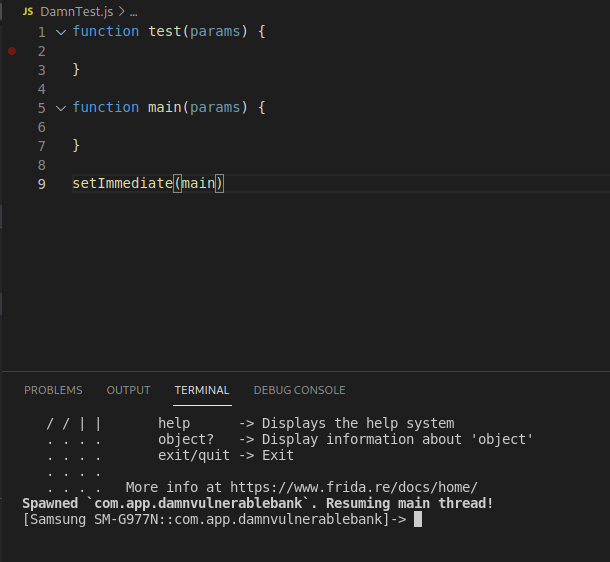Click the params parameter of test function
This screenshot has height=562, width=610.
click(214, 32)
